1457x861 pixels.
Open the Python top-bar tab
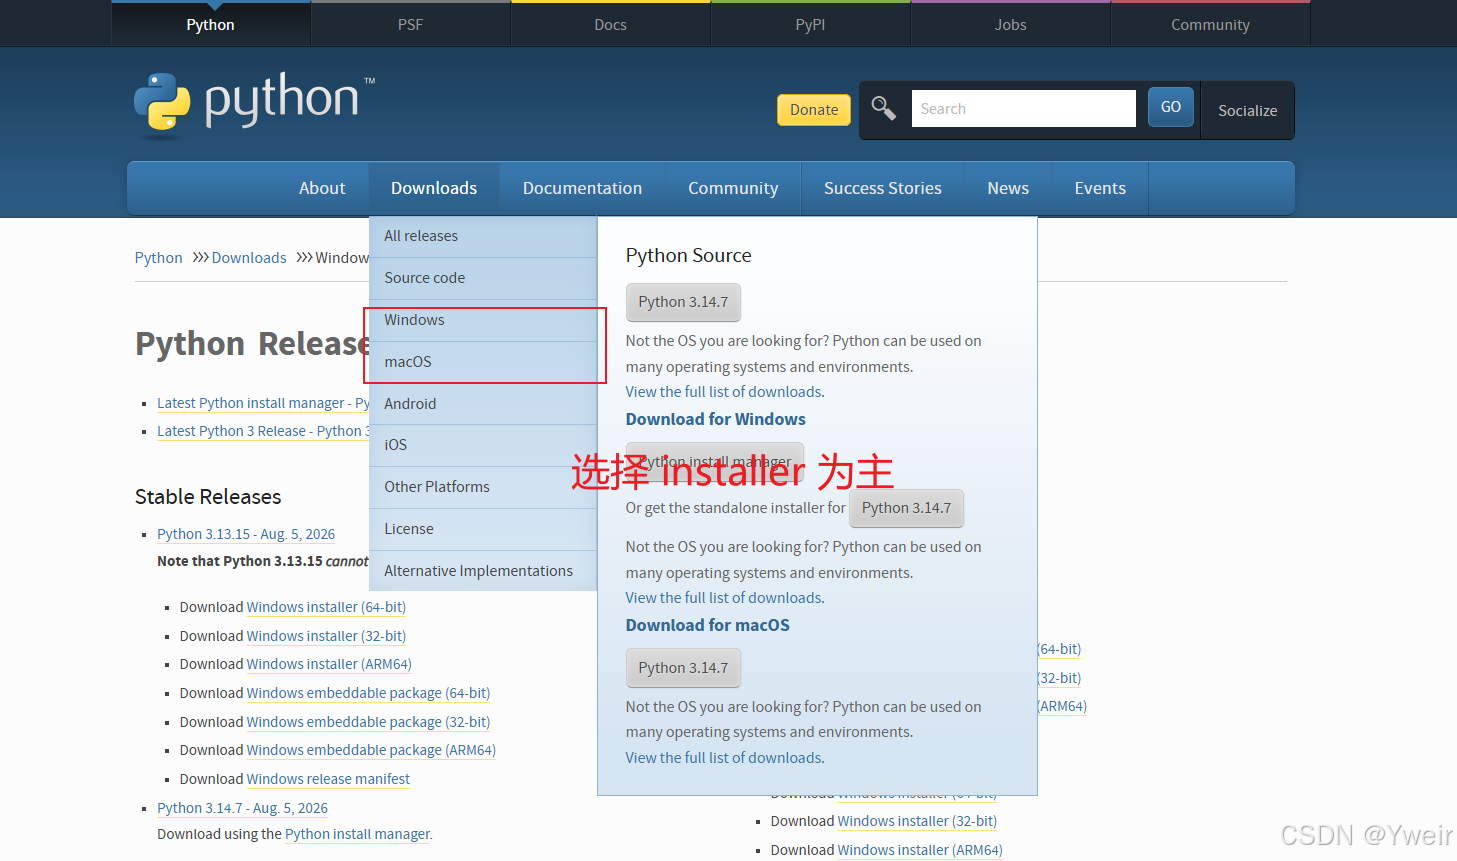click(210, 24)
